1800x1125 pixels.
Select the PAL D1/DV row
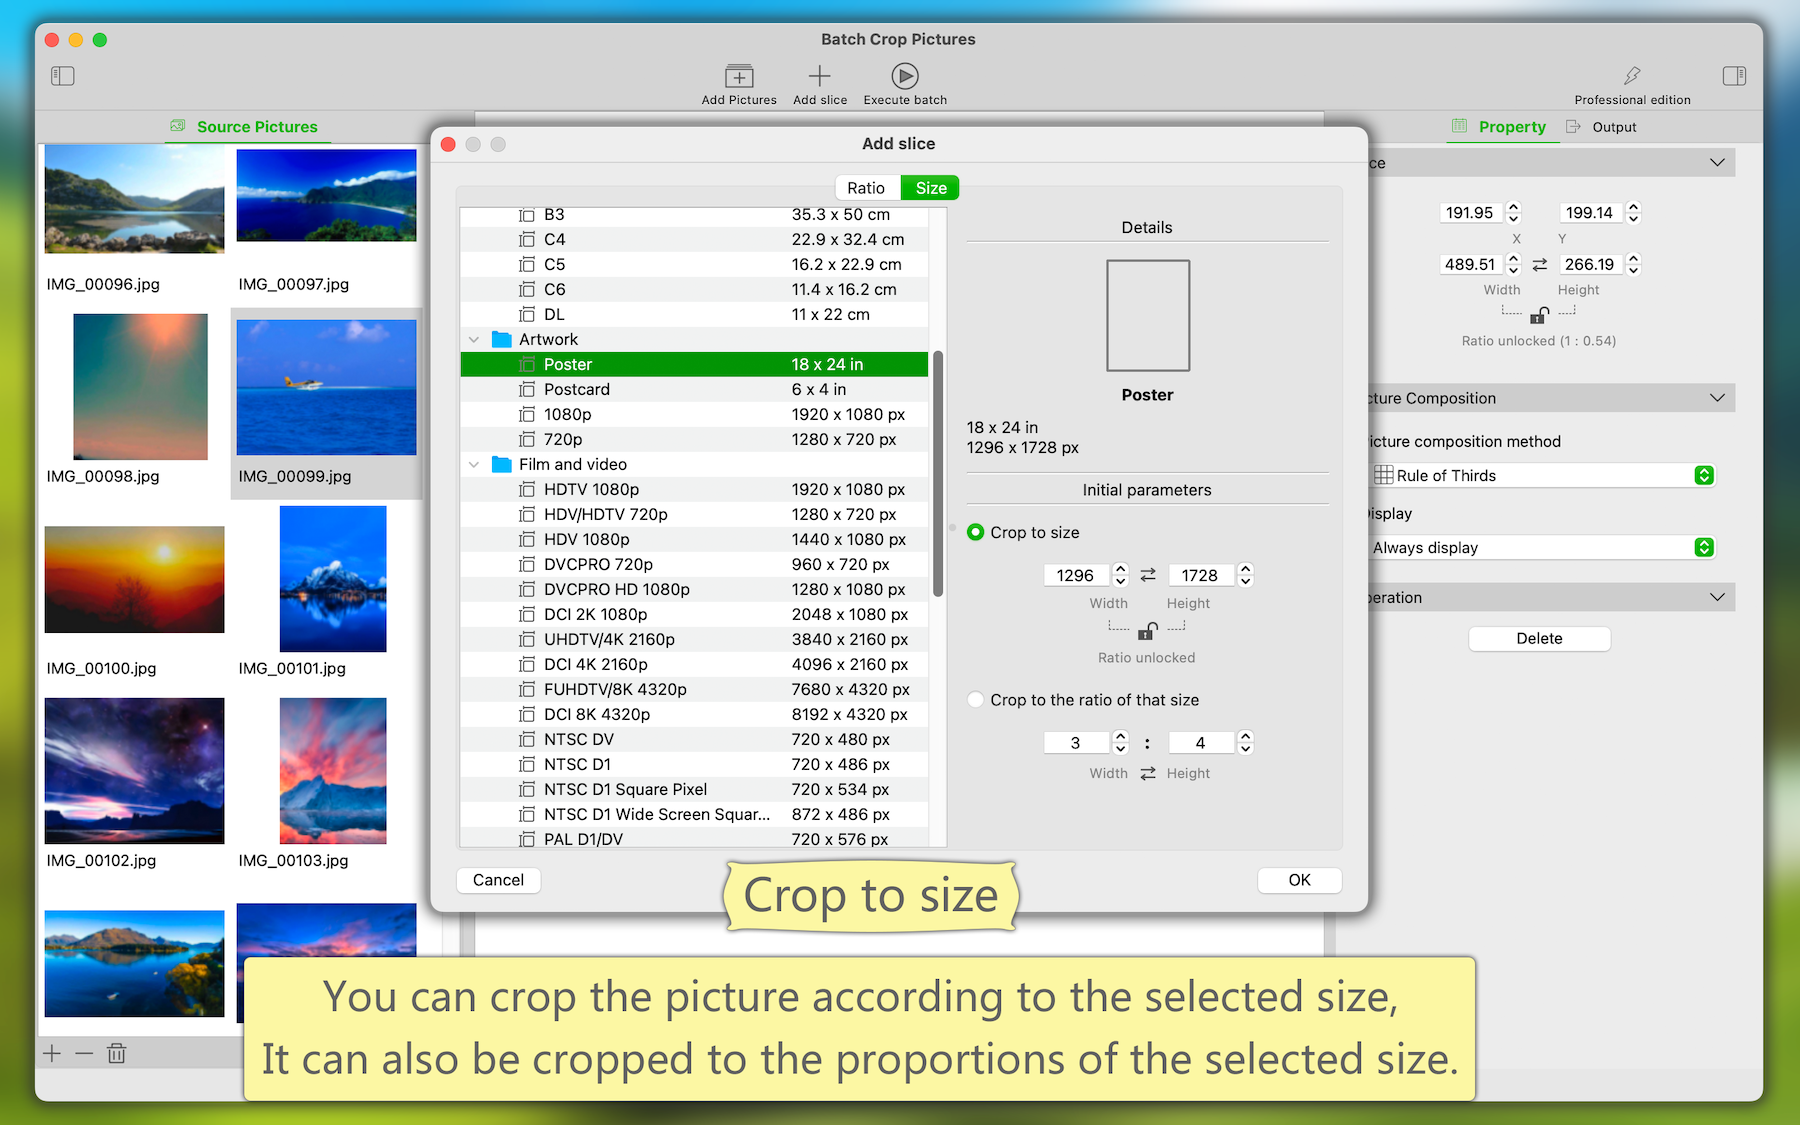tap(694, 838)
